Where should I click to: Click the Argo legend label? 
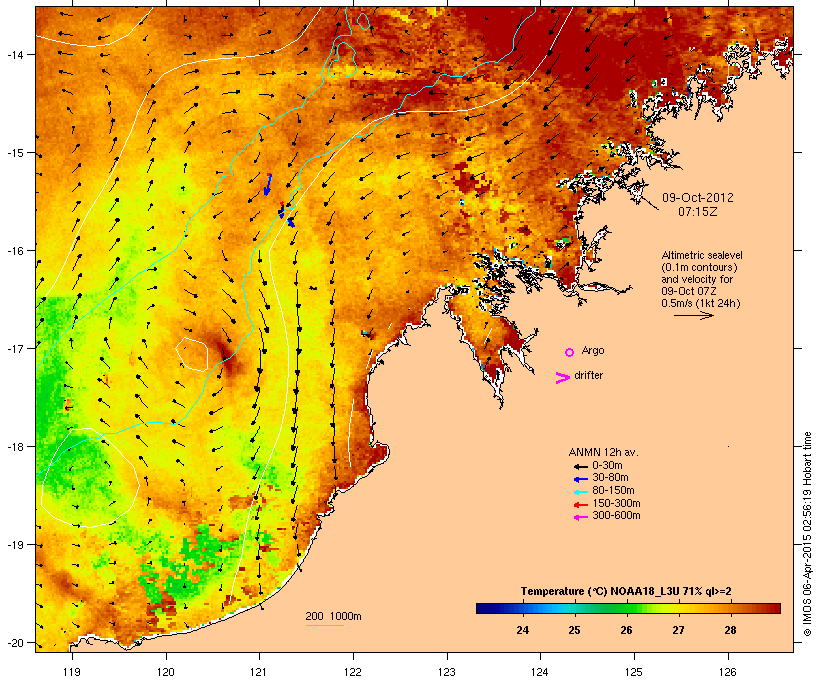[x=593, y=350]
